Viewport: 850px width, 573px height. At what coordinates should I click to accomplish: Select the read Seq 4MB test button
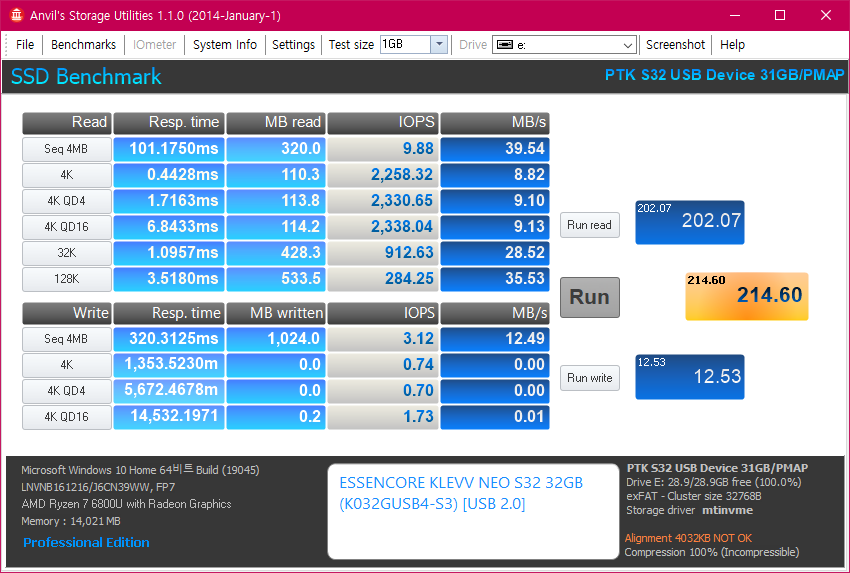67,149
